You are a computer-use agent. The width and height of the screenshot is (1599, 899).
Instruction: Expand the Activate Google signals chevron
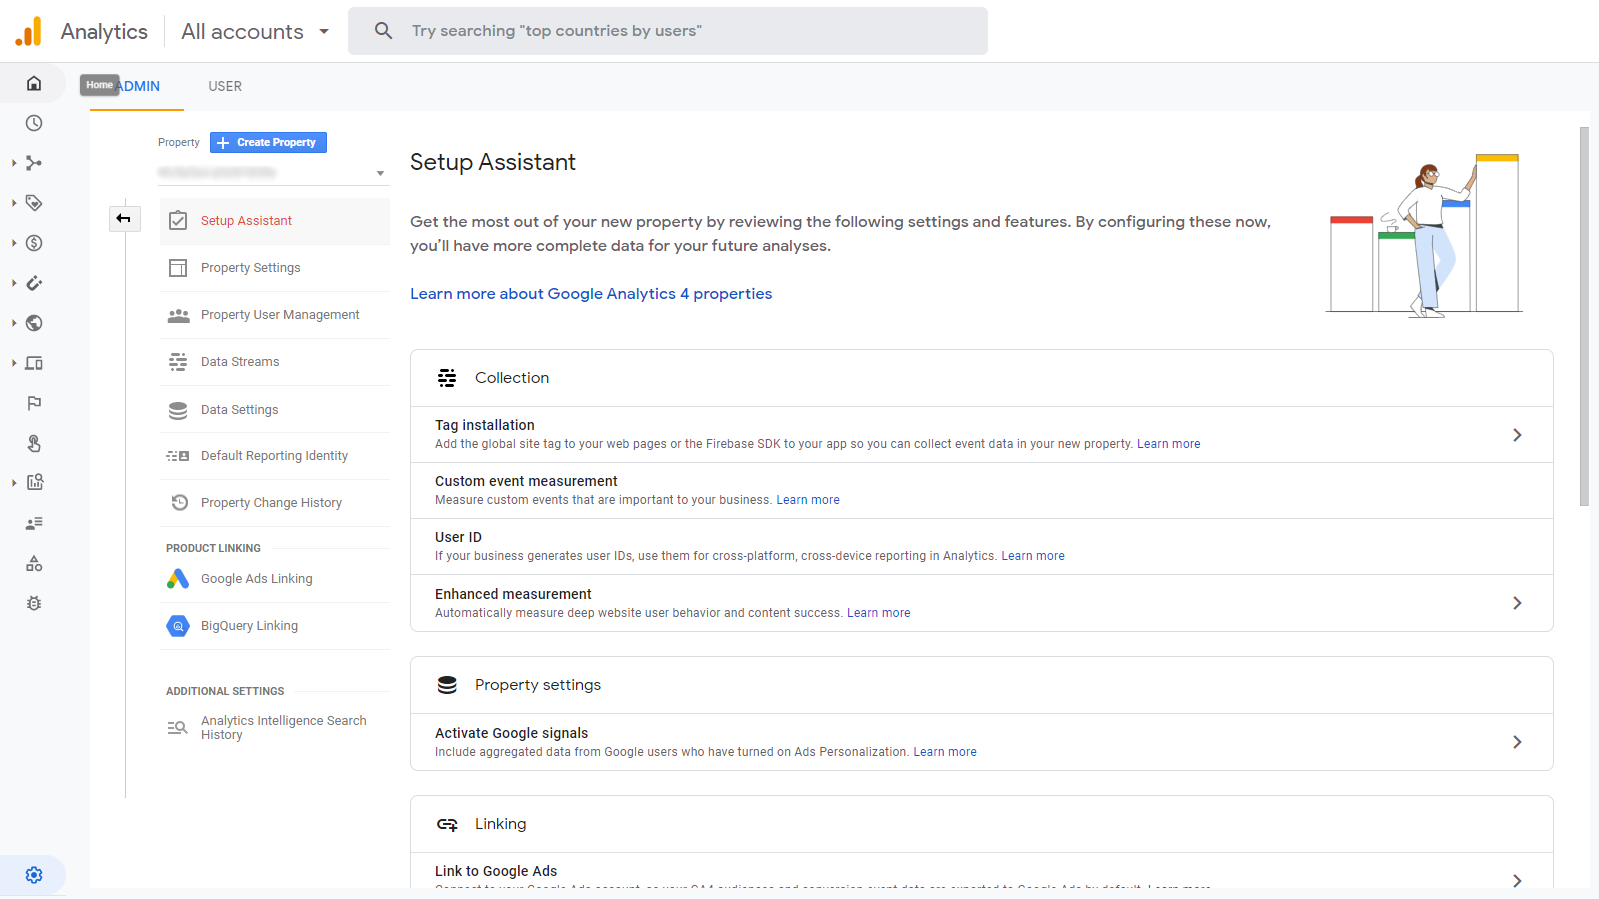(x=1517, y=742)
